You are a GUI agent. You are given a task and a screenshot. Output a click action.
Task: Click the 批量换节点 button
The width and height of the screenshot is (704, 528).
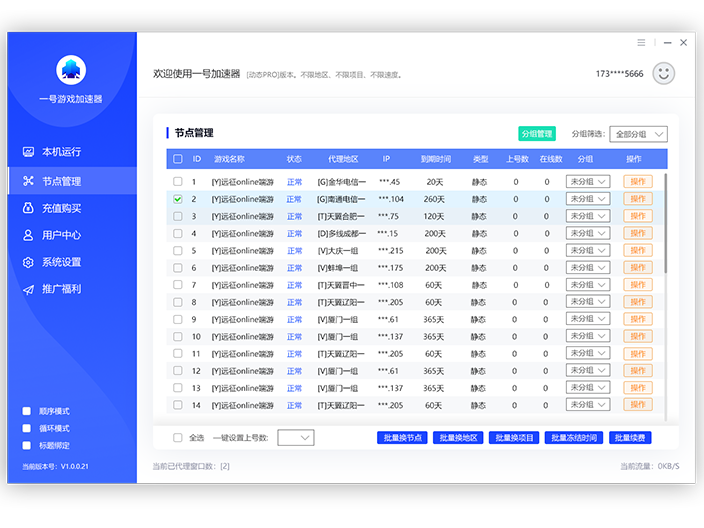pos(403,438)
